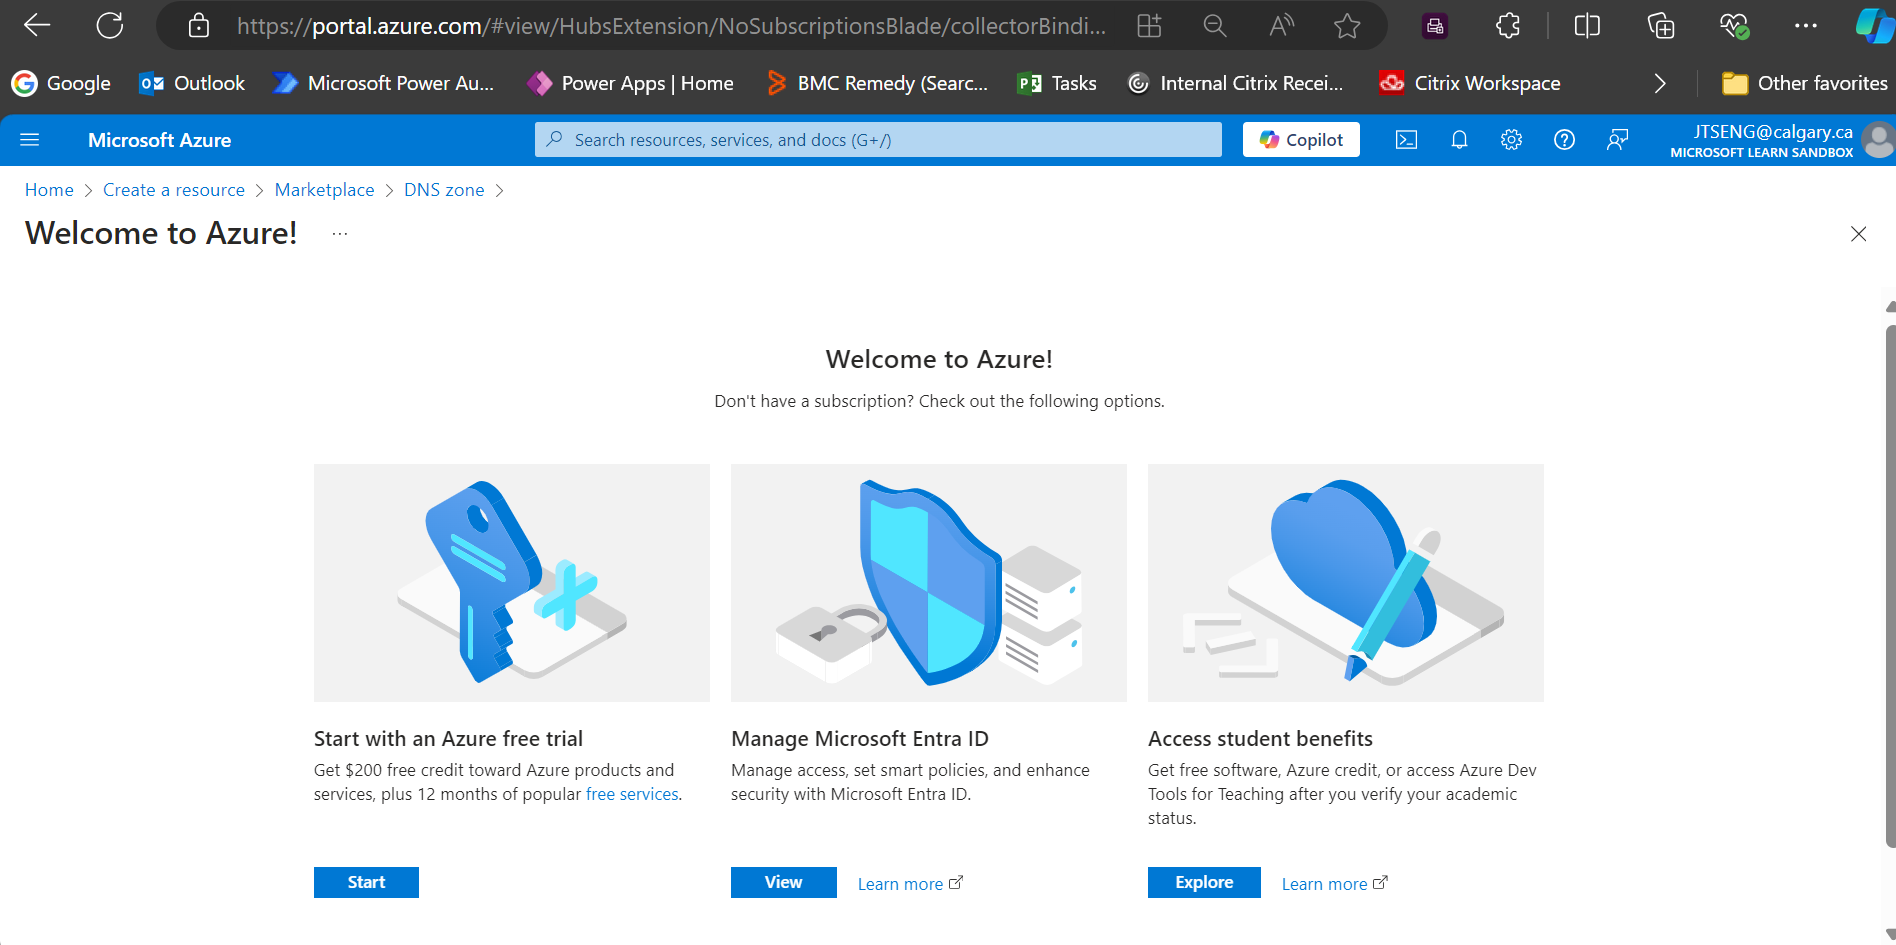Open the Azure feedback panel

(1618, 140)
